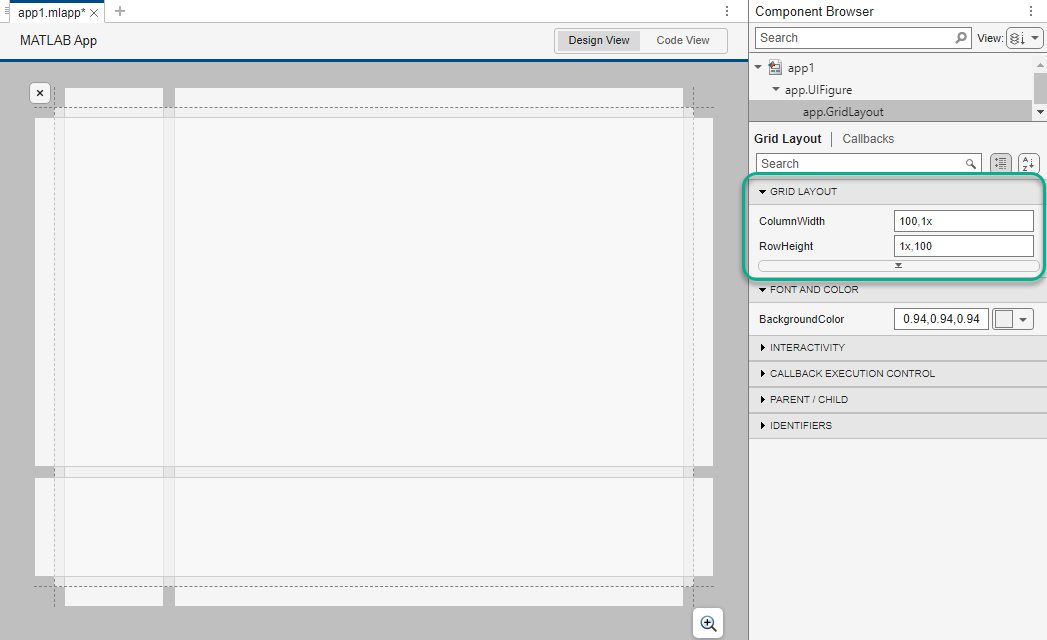This screenshot has width=1047, height=640.
Task: Keep Design View active by clicking it
Action: tap(598, 40)
